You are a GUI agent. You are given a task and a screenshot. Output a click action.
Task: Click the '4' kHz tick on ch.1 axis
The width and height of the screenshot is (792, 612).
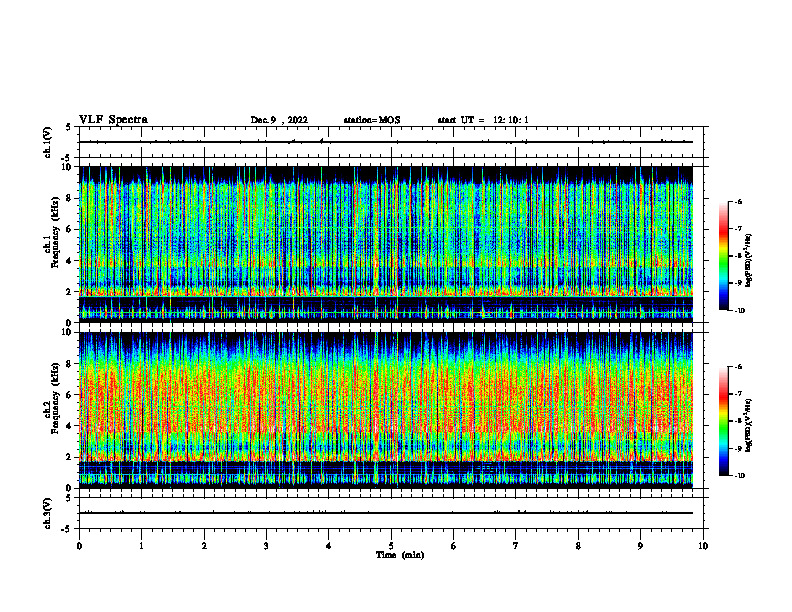(70, 261)
